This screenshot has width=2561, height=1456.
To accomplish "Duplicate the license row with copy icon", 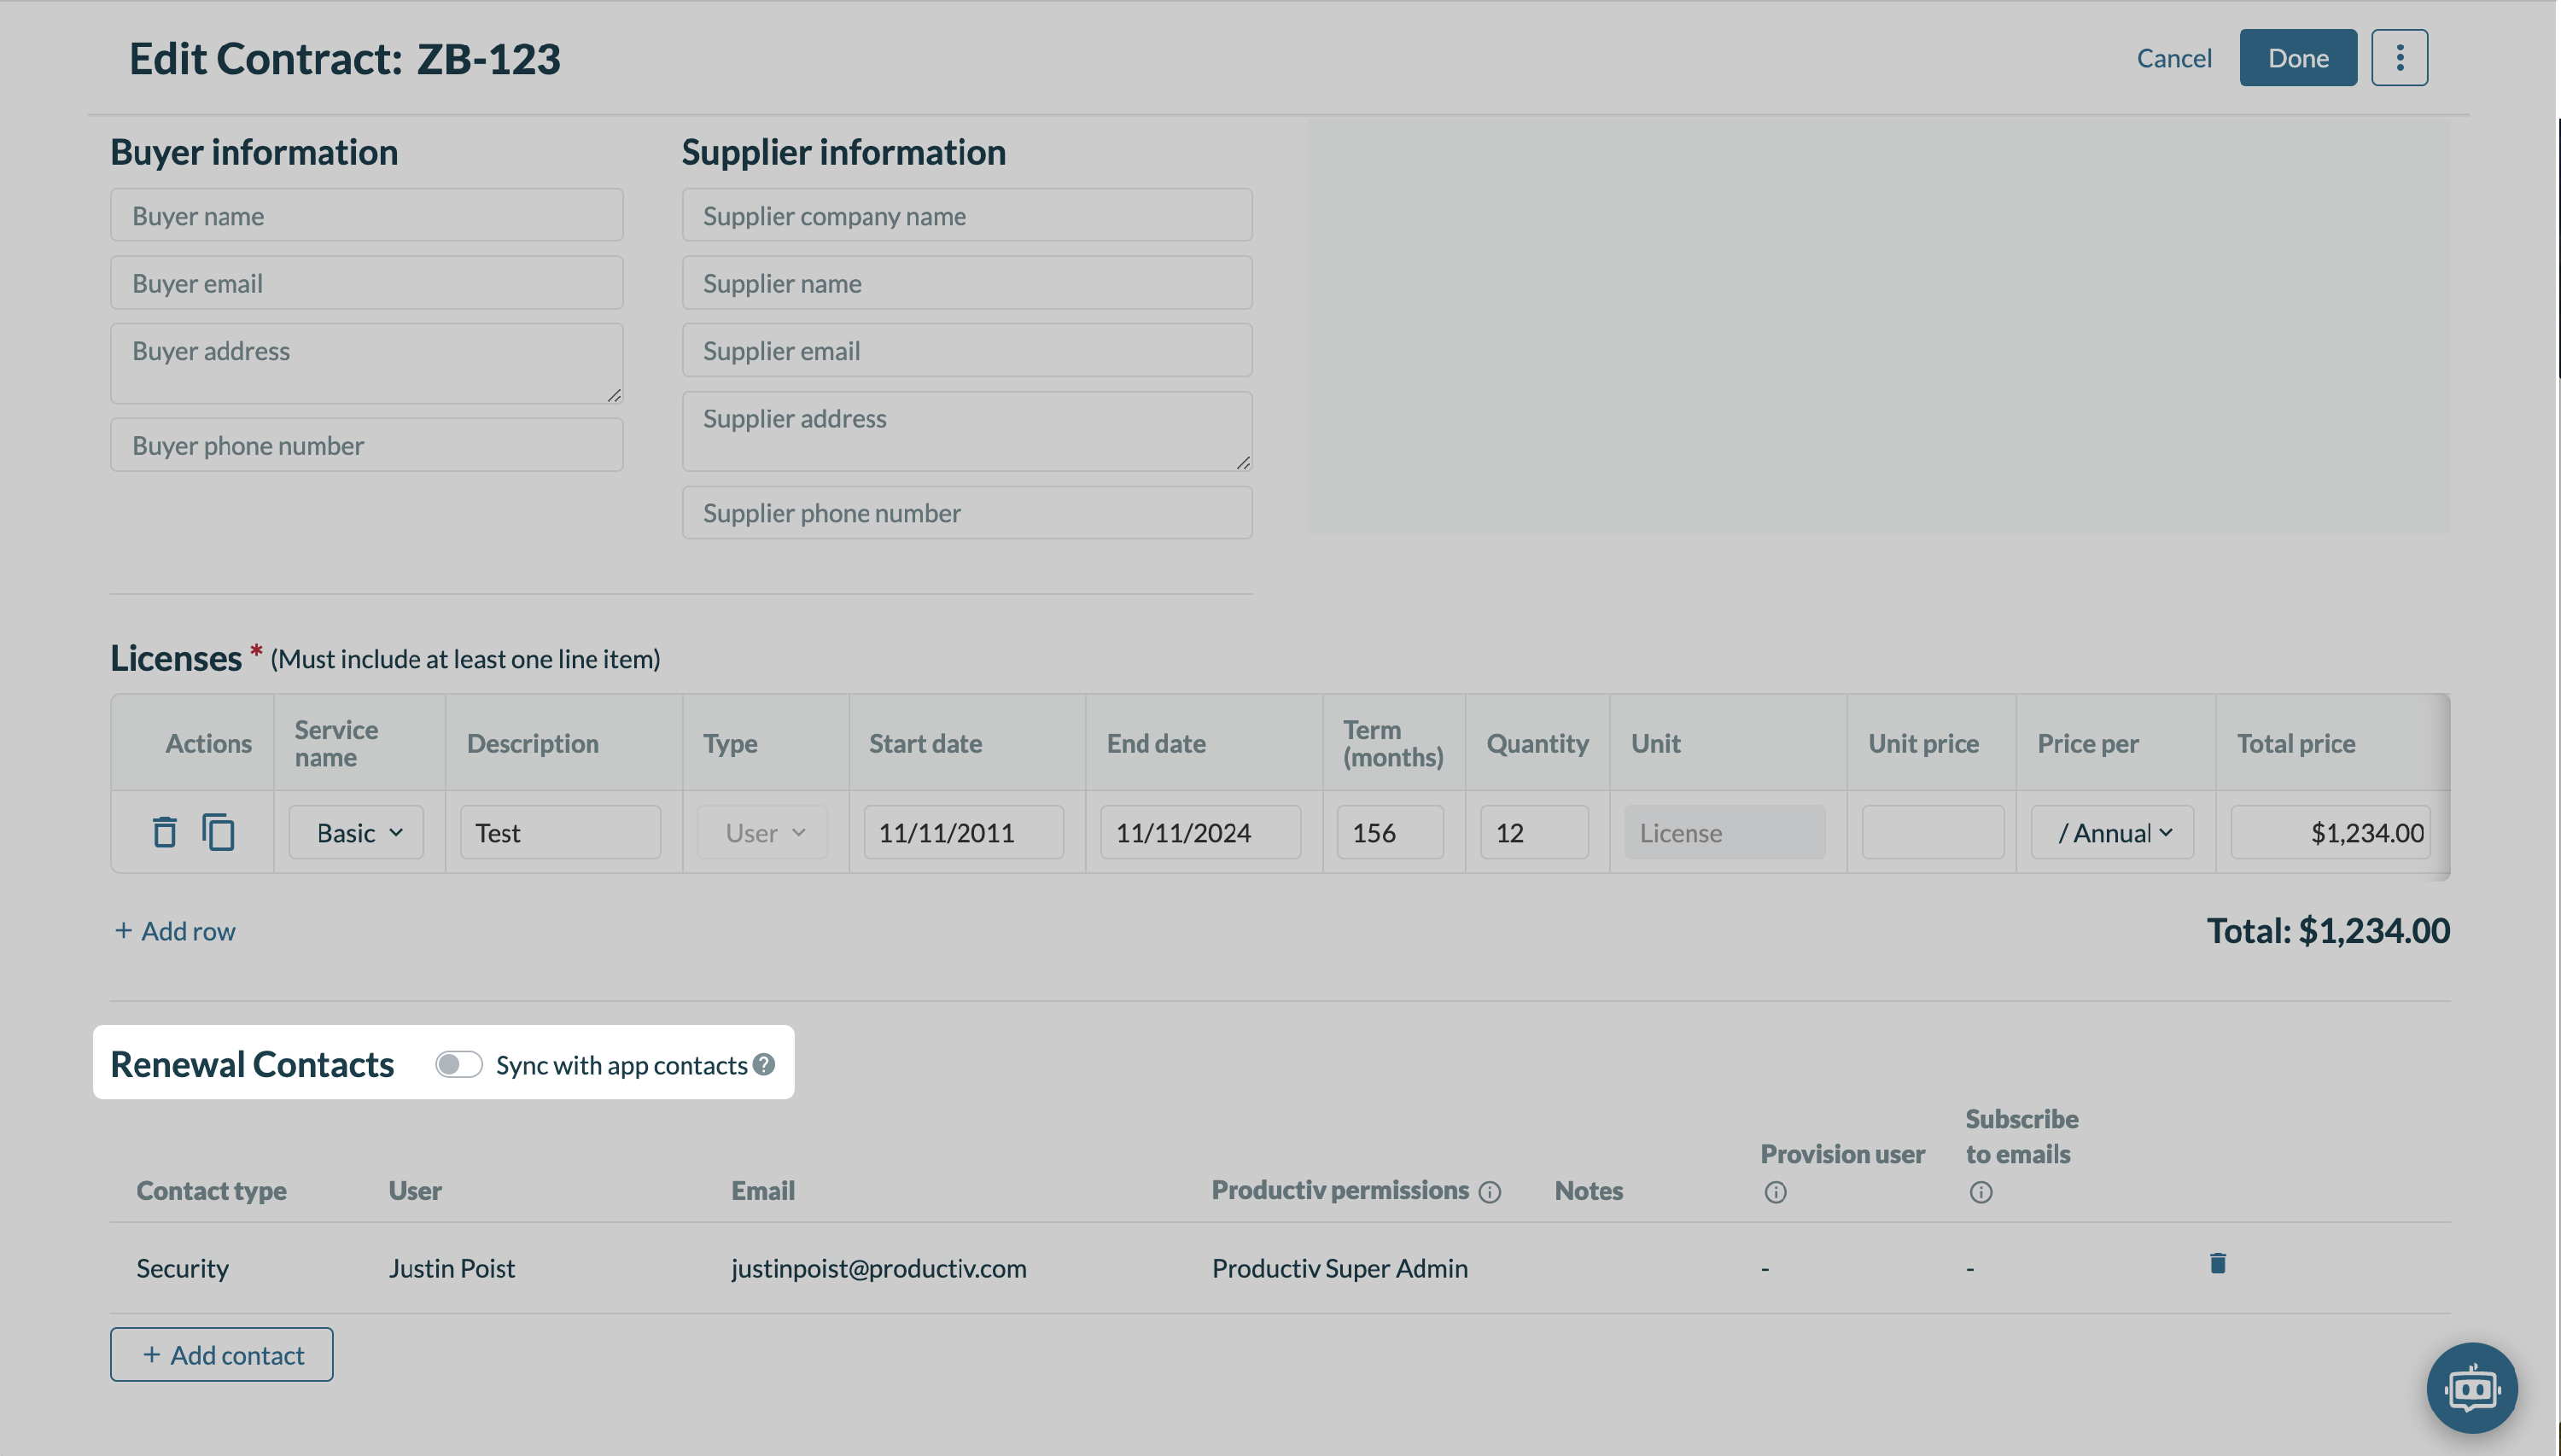I will pos(218,832).
